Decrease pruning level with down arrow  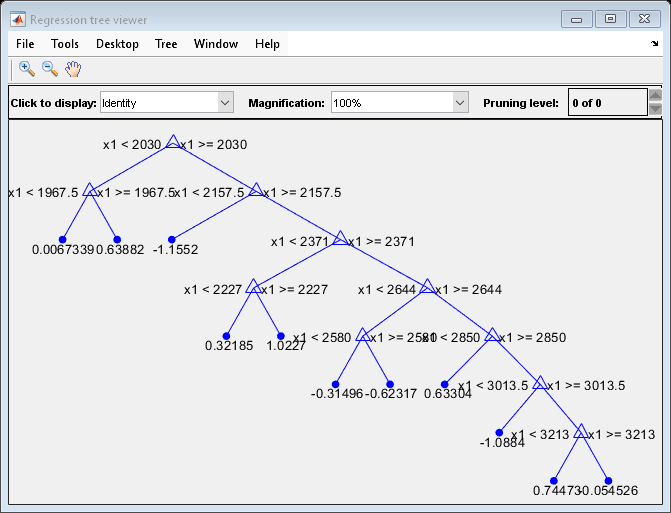(655, 110)
